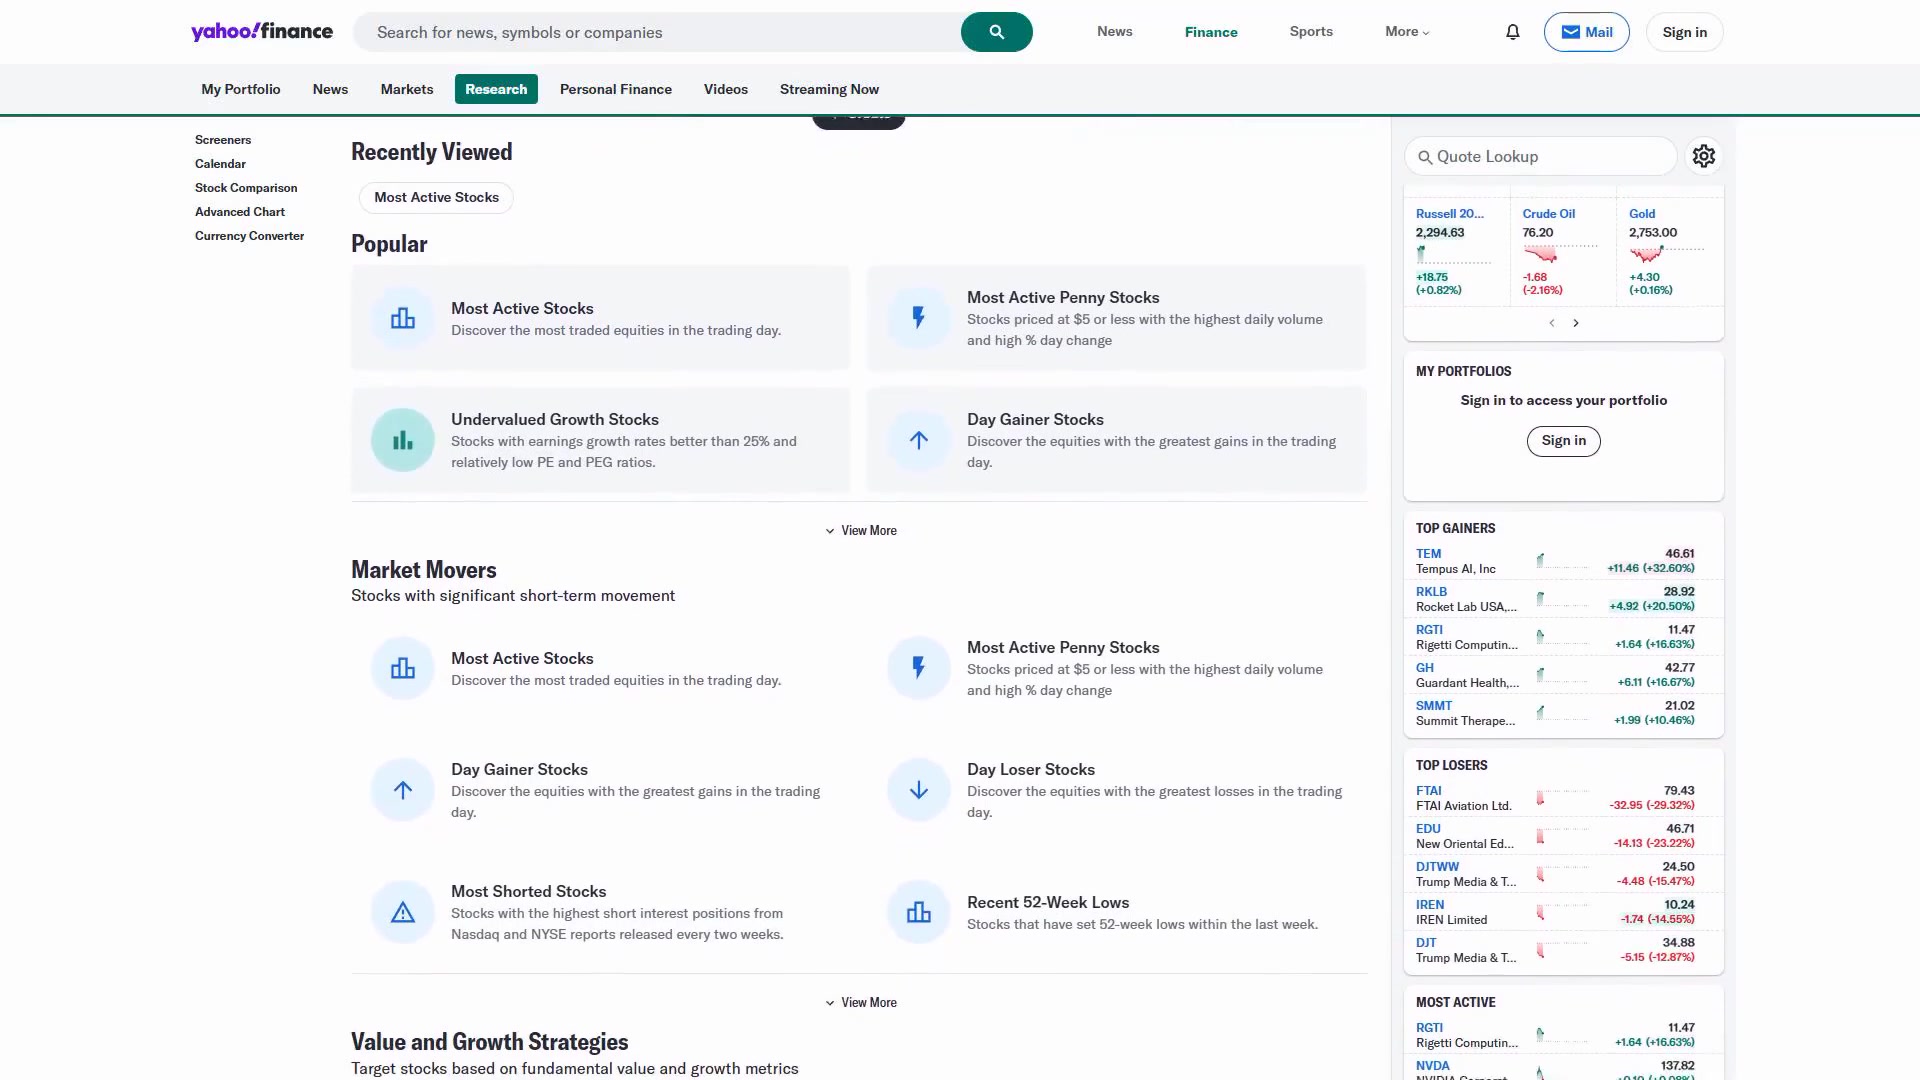Click the Most Active Penny Stocks lightning icon under Popular
Screen dimensions: 1920x1080
pyautogui.click(x=919, y=318)
